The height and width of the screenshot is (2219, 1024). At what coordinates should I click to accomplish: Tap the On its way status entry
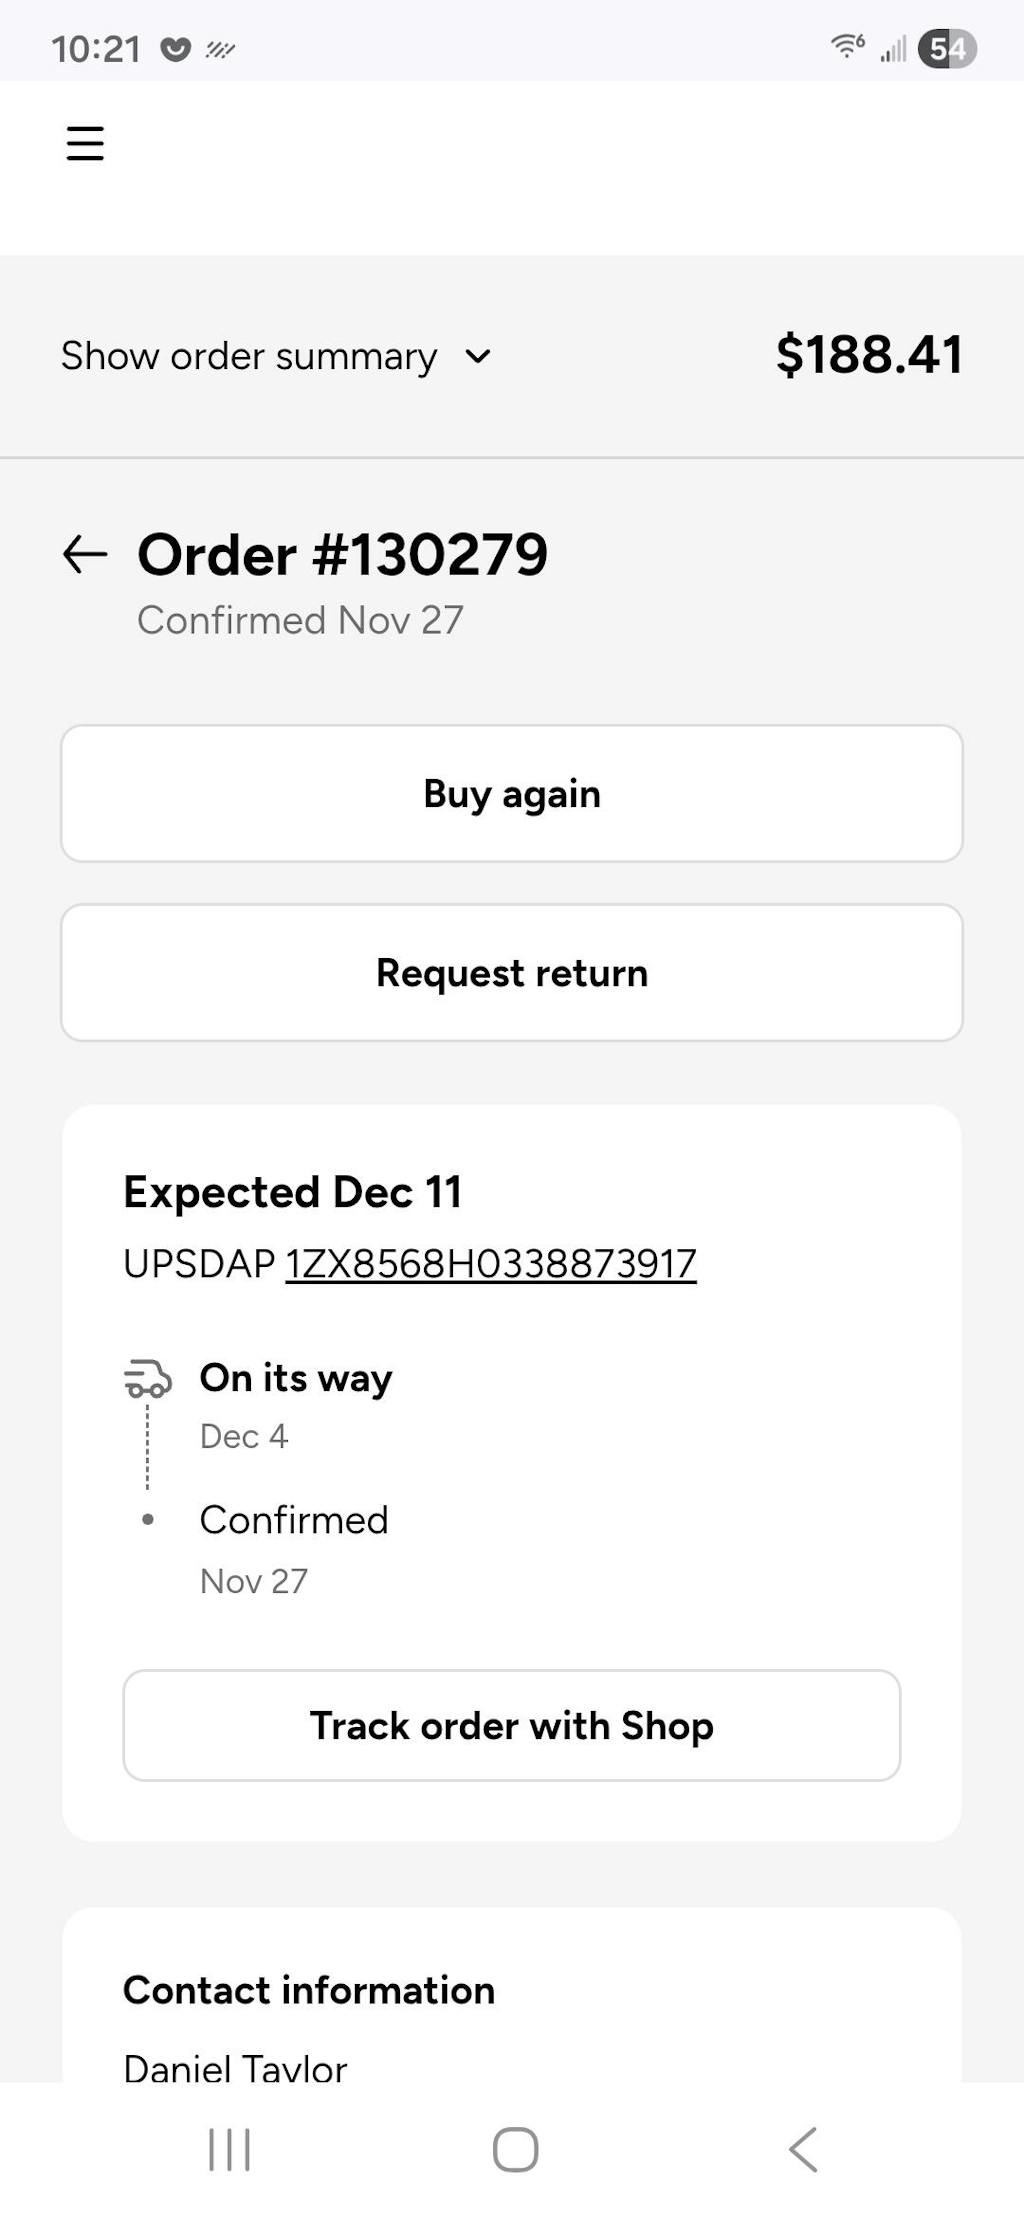(x=296, y=1378)
